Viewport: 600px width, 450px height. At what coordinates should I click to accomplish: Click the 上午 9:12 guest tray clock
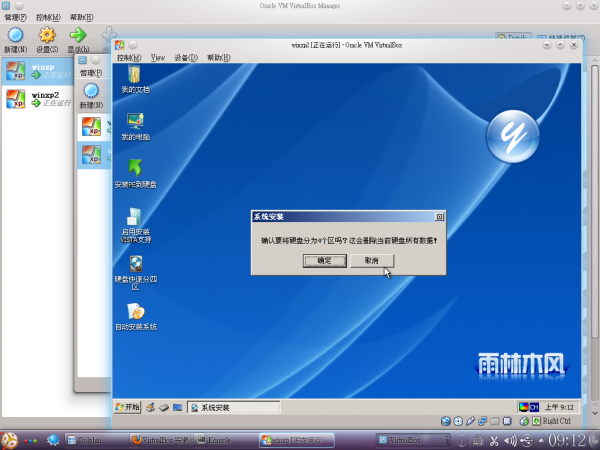(559, 407)
